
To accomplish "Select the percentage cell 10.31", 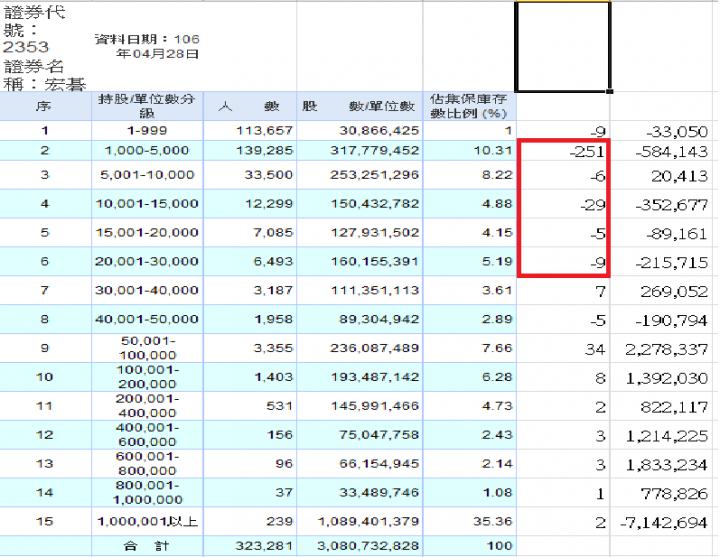I will coord(469,151).
